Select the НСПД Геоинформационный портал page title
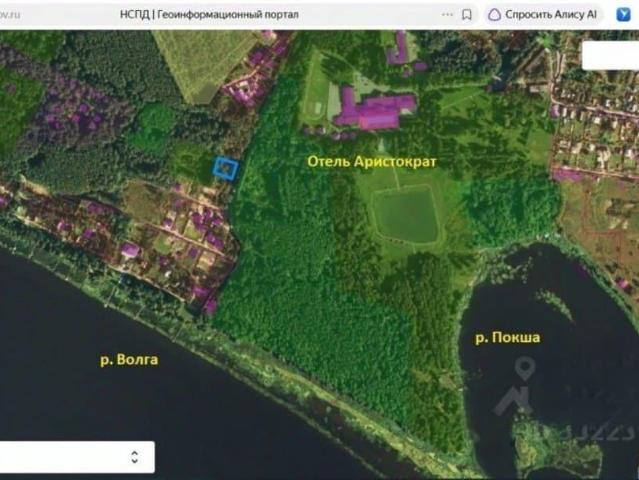The width and height of the screenshot is (639, 480). [x=209, y=15]
